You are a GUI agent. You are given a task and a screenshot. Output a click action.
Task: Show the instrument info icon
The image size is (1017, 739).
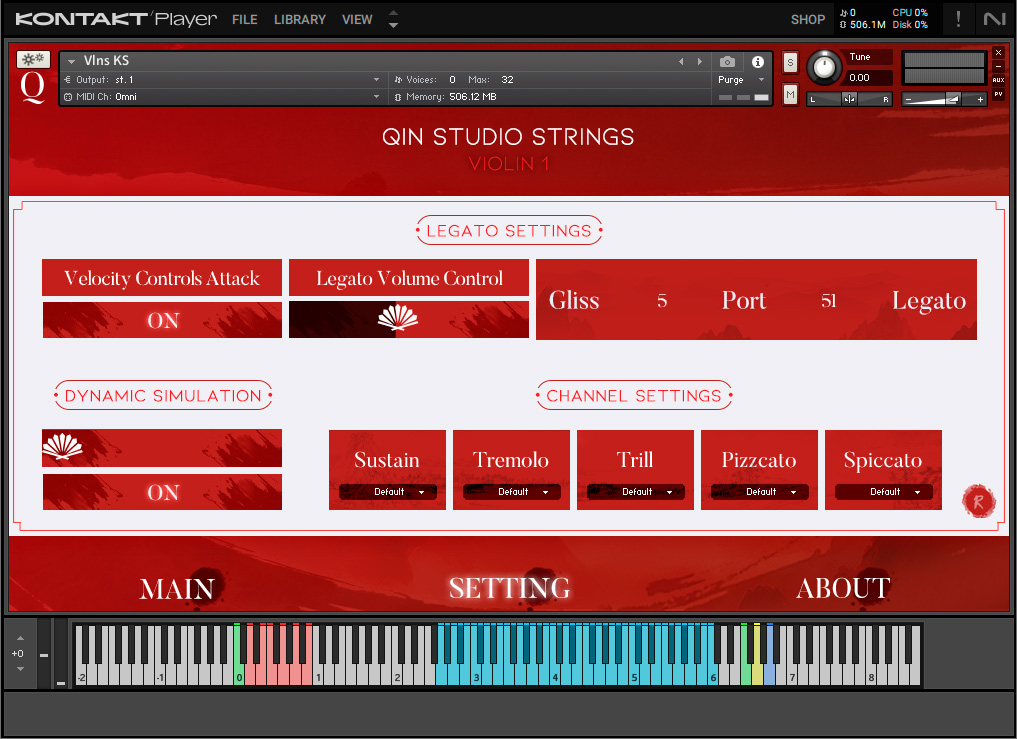click(758, 62)
